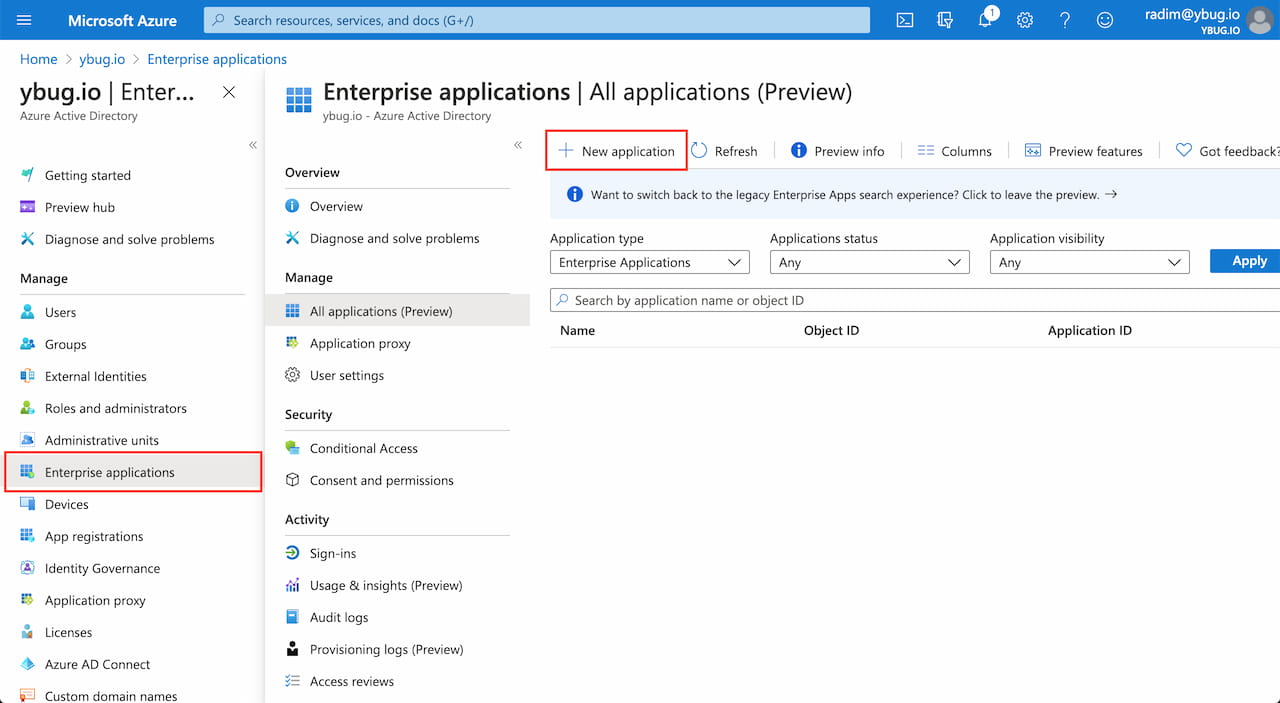The width and height of the screenshot is (1280, 703).
Task: Click Enterprise applications breadcrumb
Action: 217,59
